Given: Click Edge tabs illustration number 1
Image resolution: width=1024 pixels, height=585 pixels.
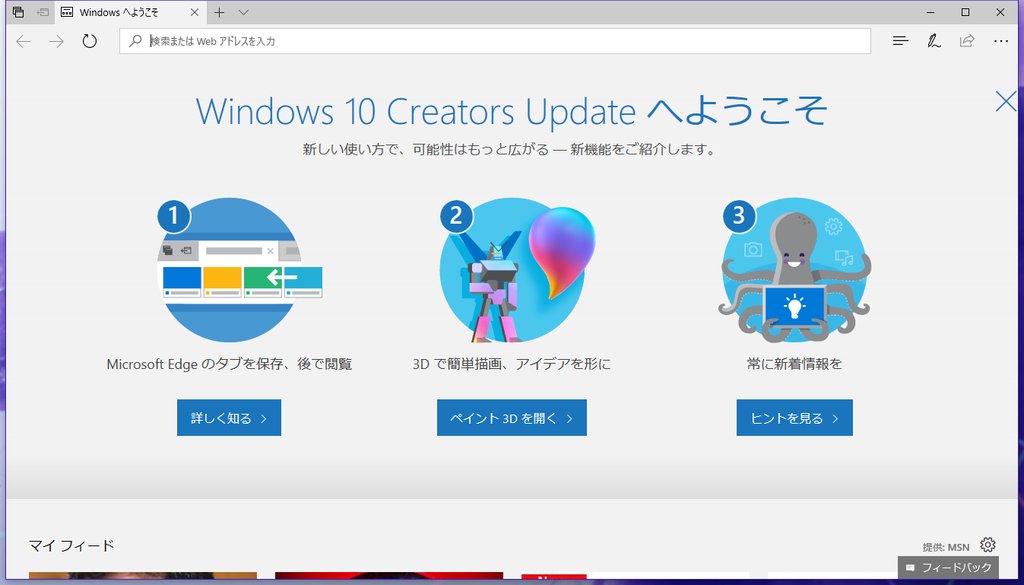Looking at the screenshot, I should pyautogui.click(x=239, y=270).
